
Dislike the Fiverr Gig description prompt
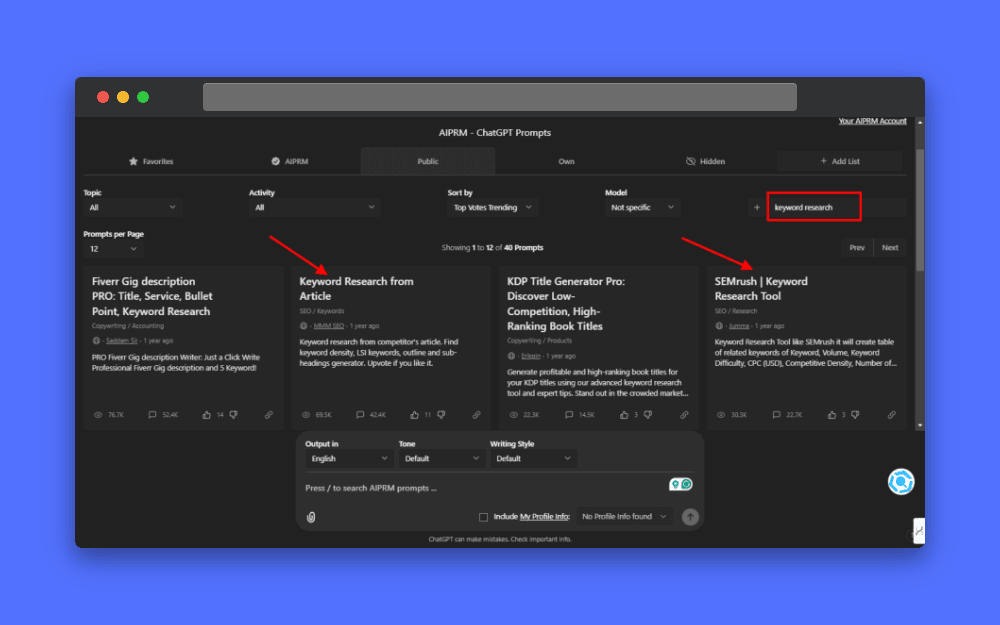click(x=233, y=415)
